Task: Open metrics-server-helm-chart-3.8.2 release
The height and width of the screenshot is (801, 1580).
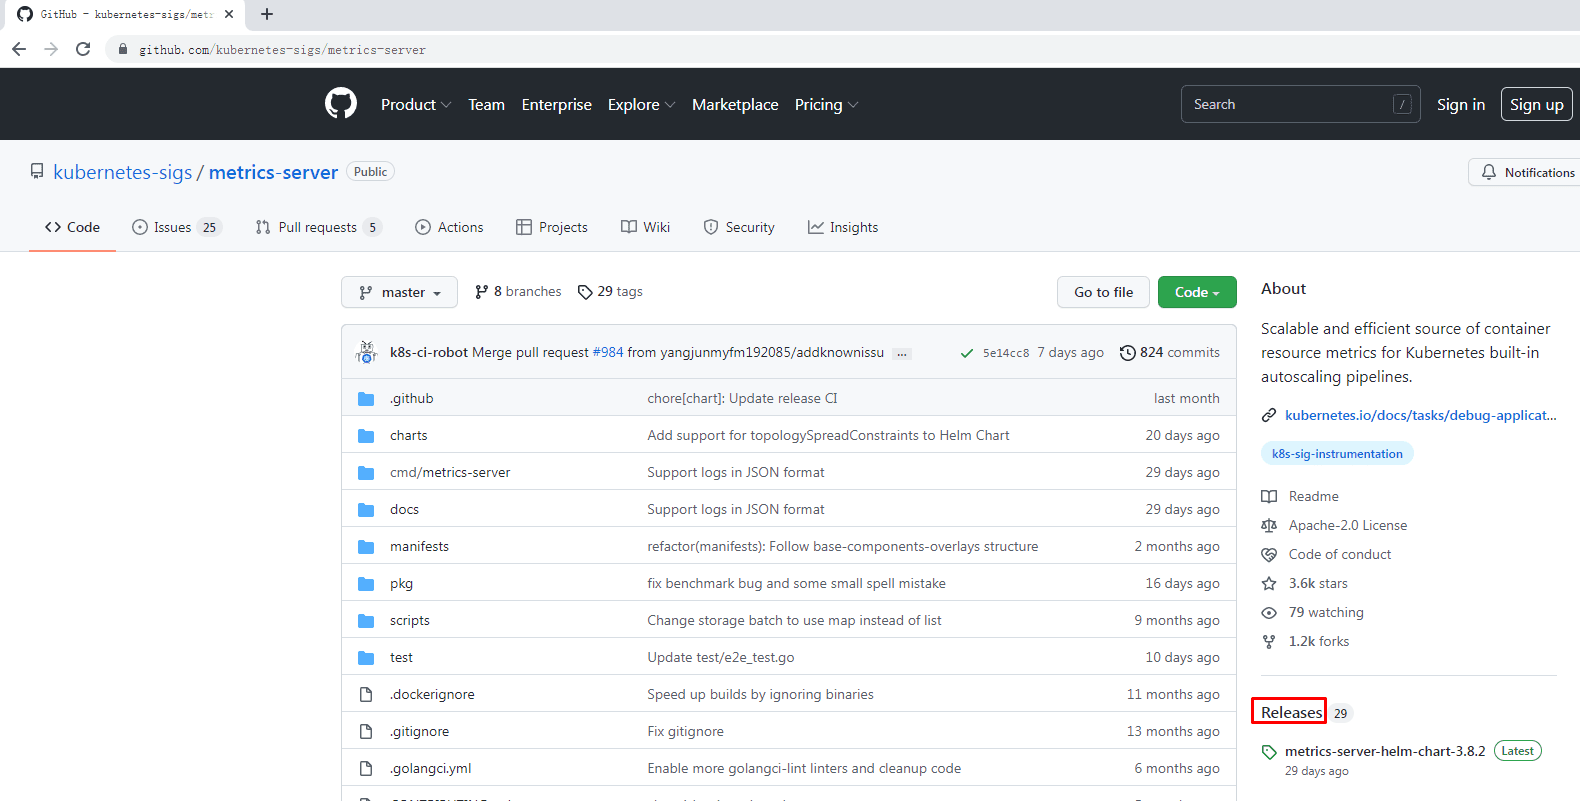Action: click(1385, 751)
